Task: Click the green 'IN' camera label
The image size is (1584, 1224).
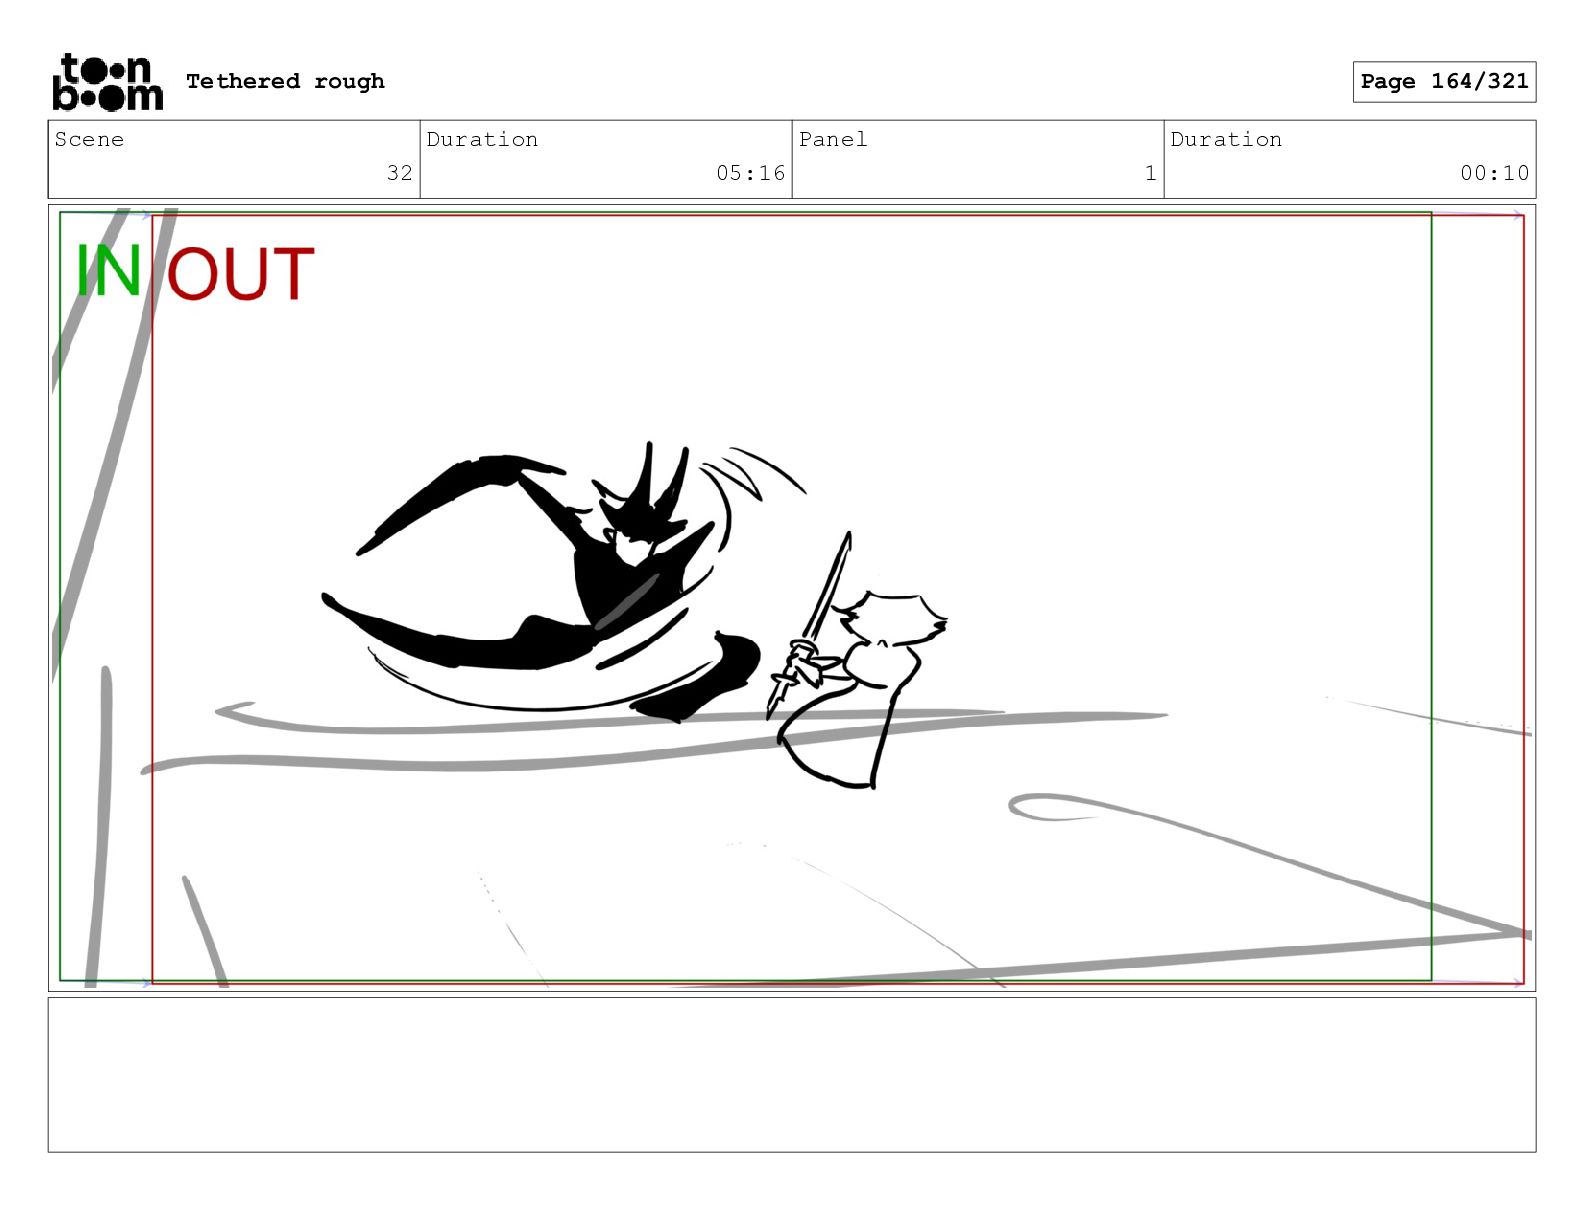Action: (x=108, y=271)
